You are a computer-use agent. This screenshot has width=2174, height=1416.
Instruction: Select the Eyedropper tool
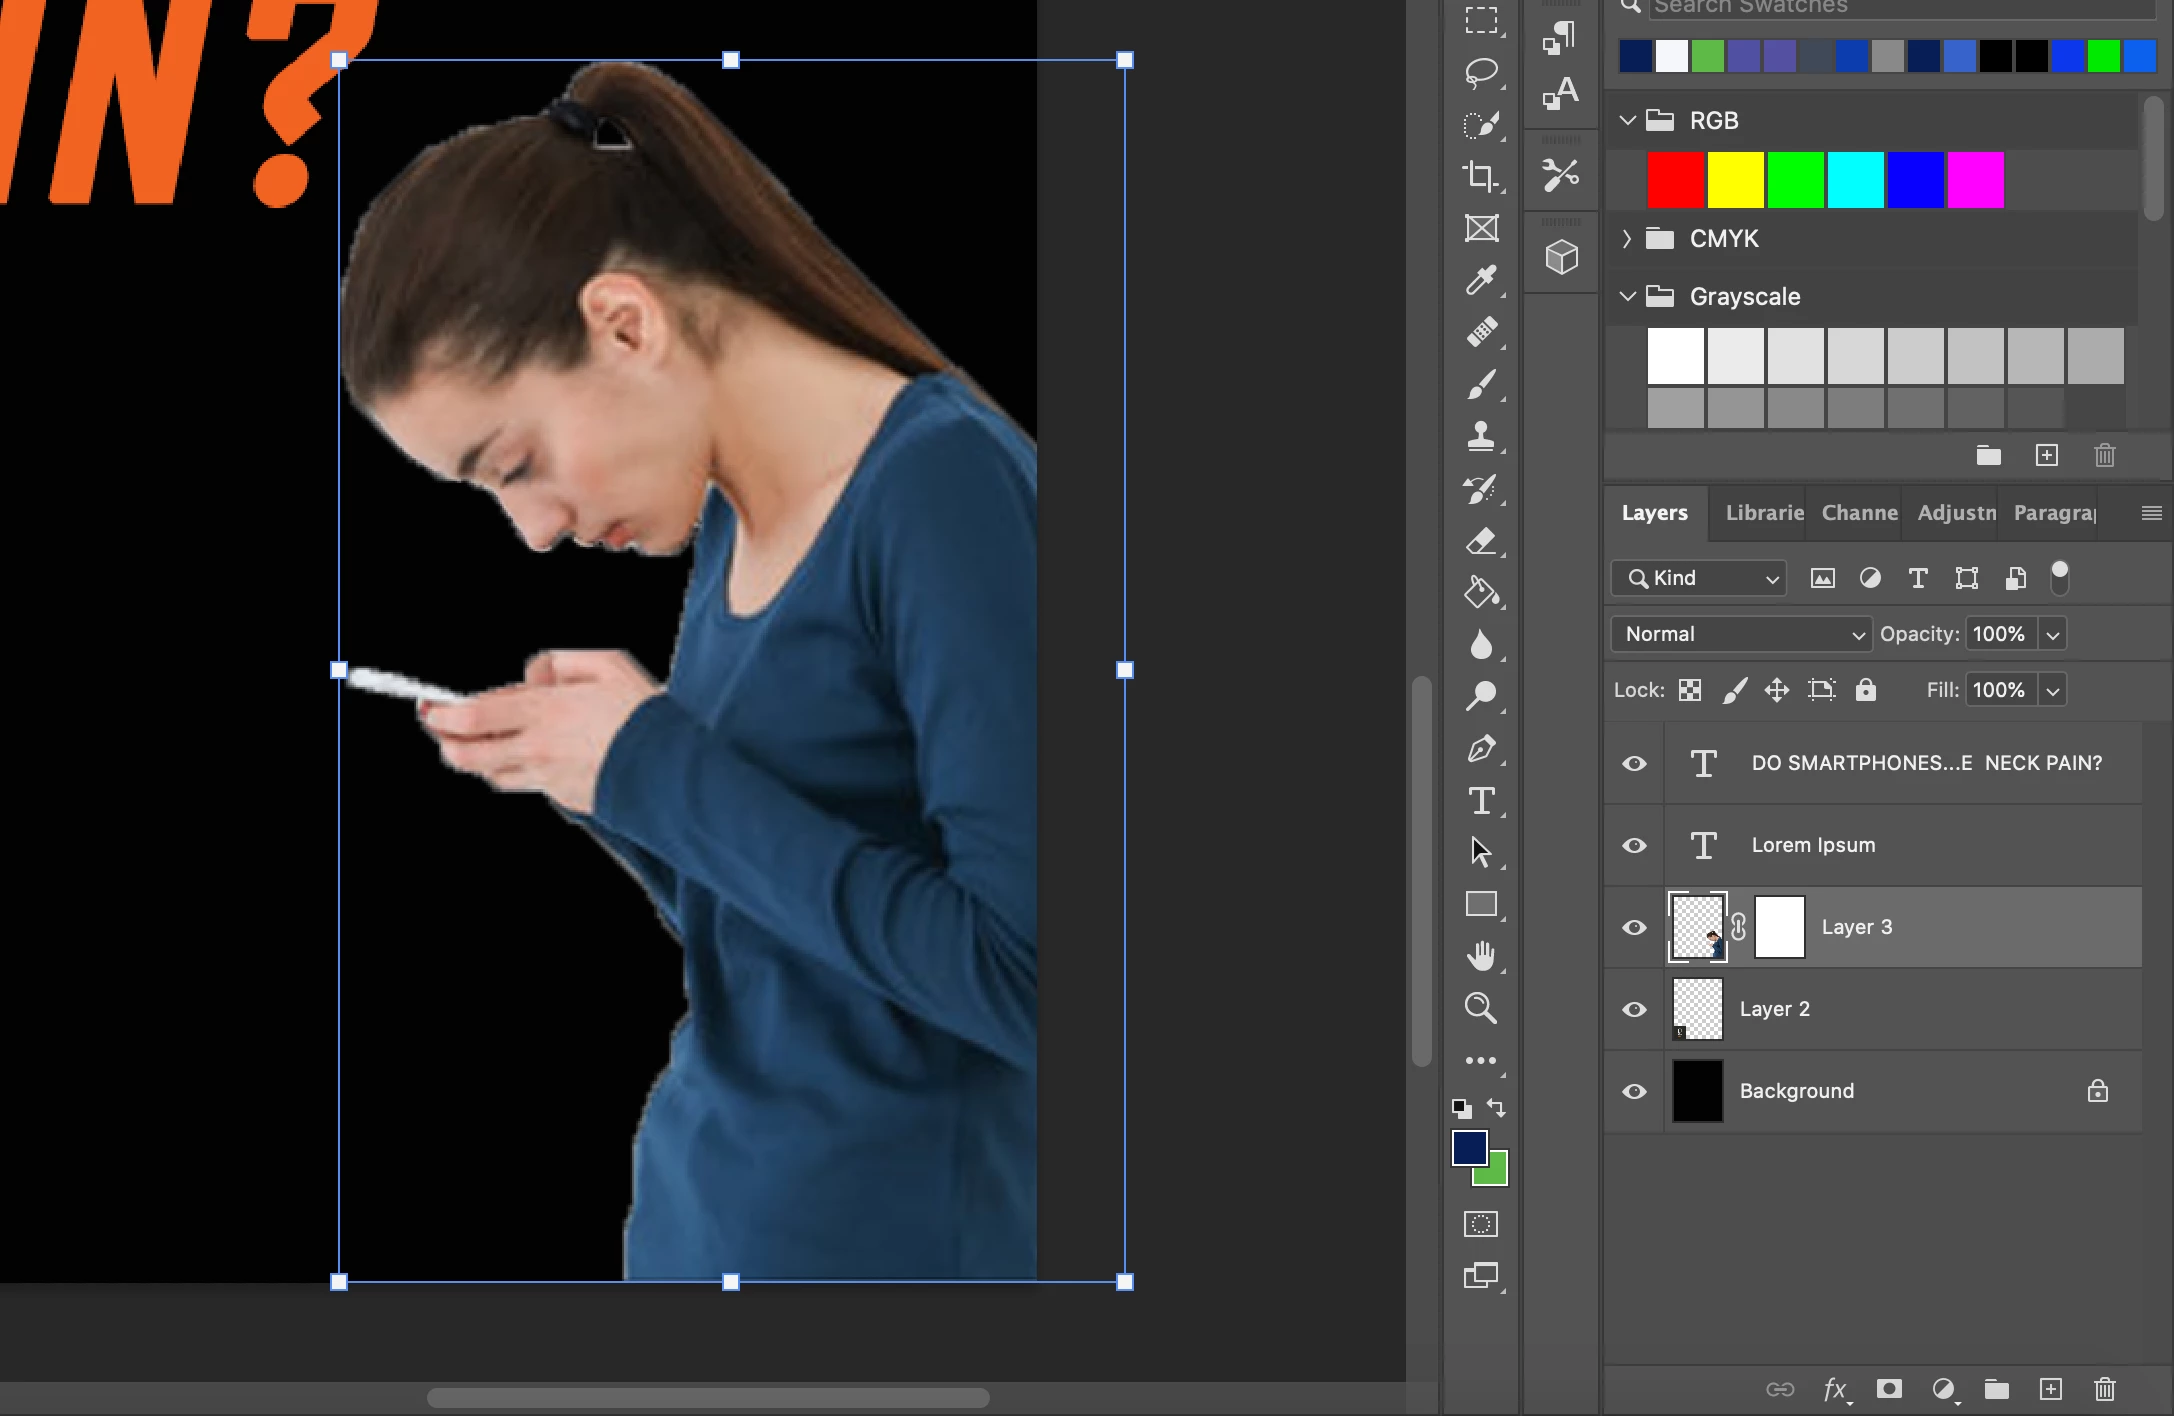click(1481, 280)
